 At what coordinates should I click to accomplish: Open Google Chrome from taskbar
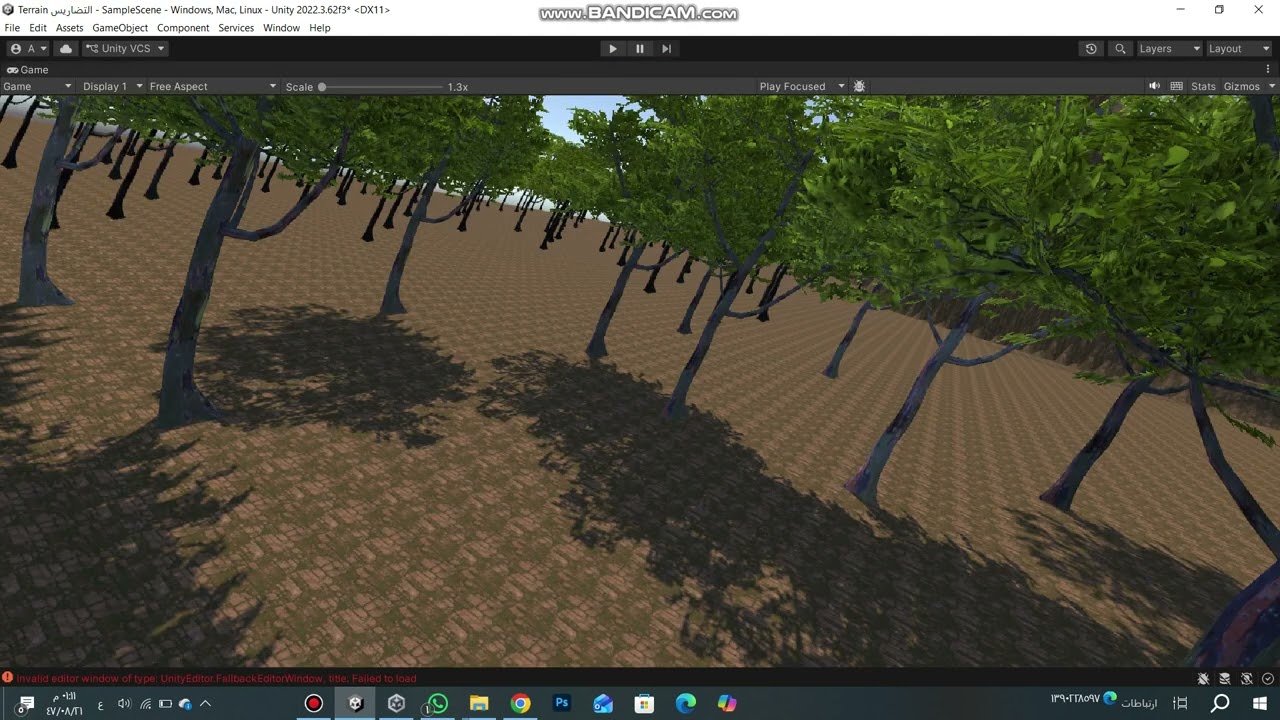coord(520,703)
